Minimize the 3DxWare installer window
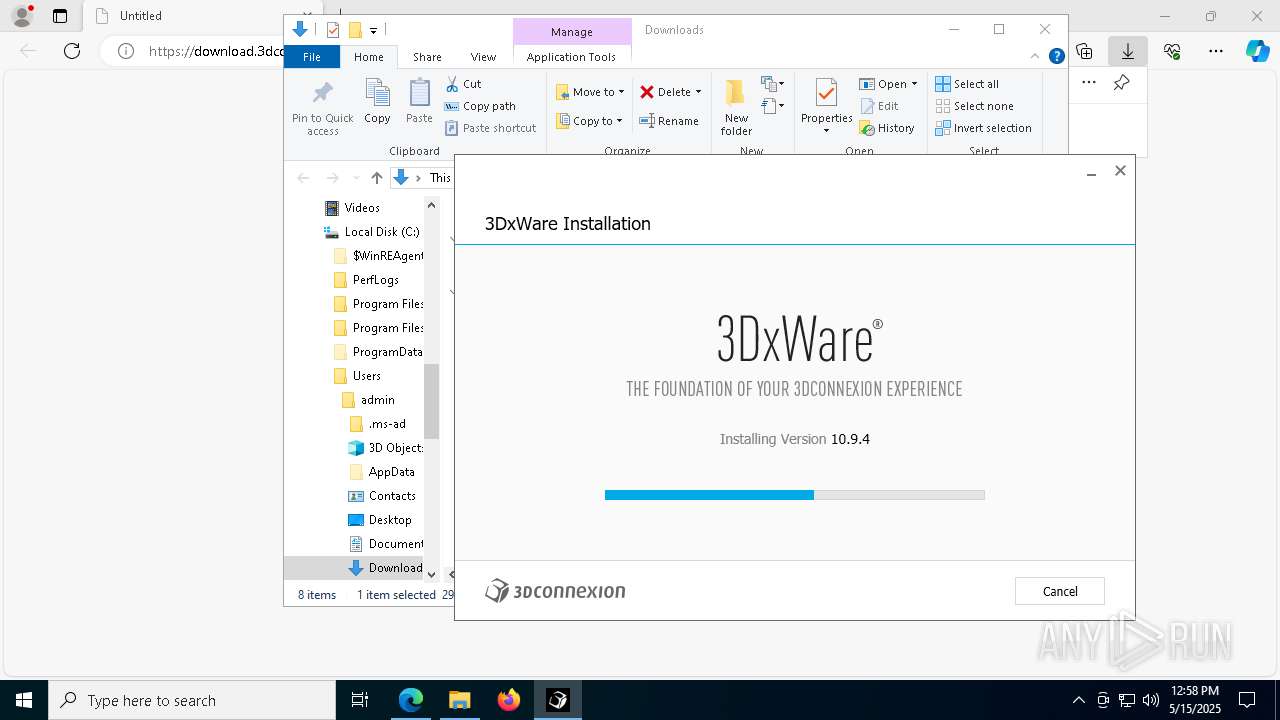Image resolution: width=1280 pixels, height=720 pixels. pos(1091,172)
